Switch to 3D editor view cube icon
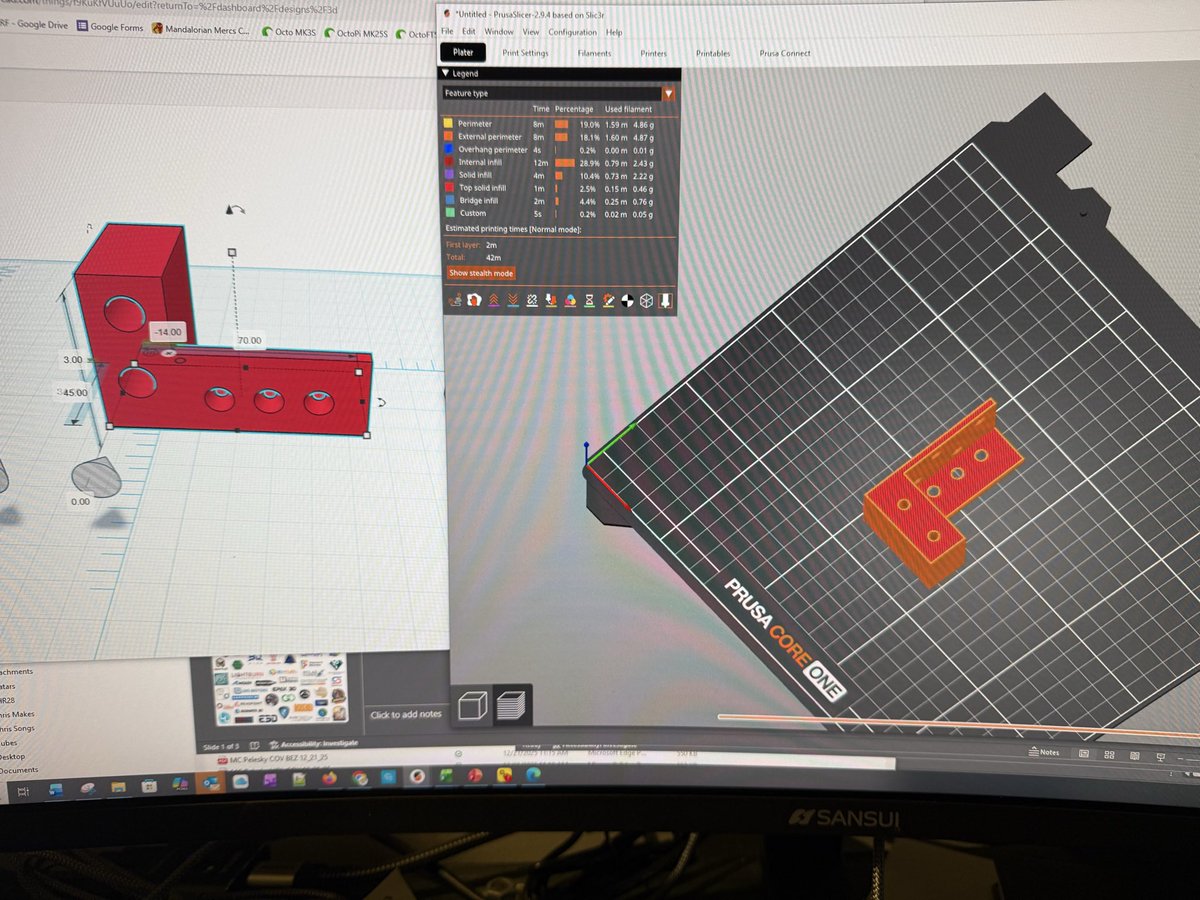1200x900 pixels. (x=471, y=707)
